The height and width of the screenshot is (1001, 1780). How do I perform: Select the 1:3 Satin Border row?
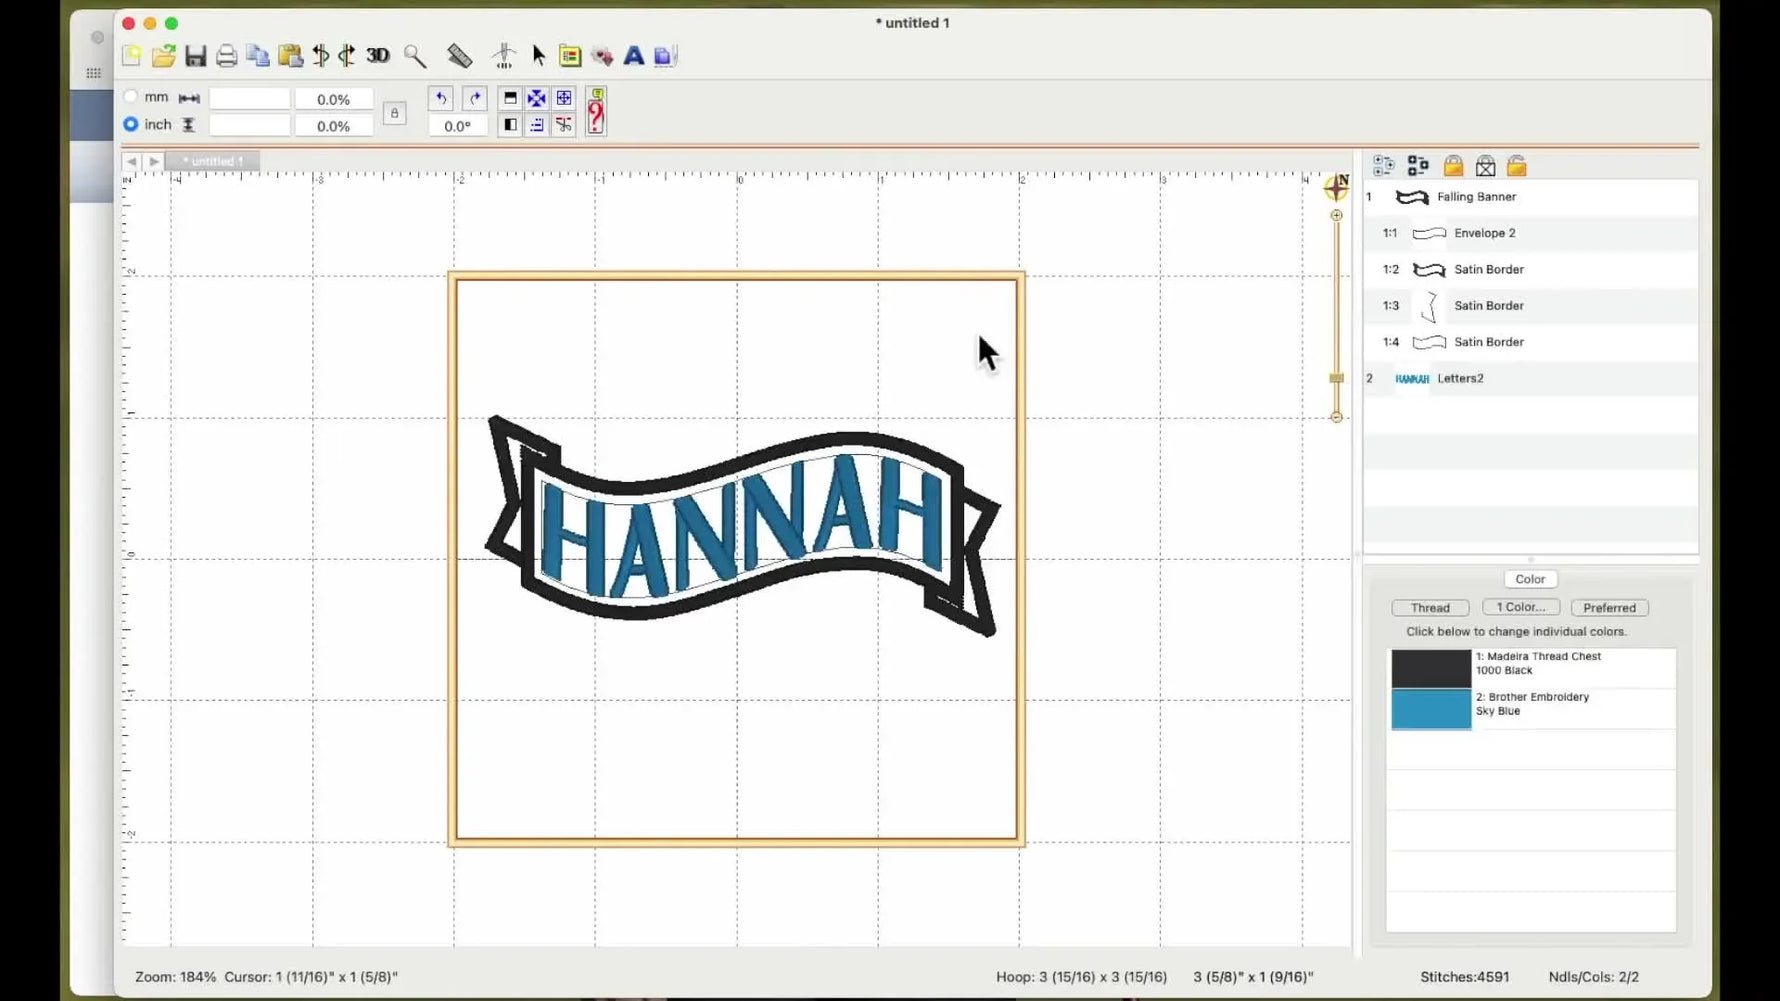coord(1531,306)
